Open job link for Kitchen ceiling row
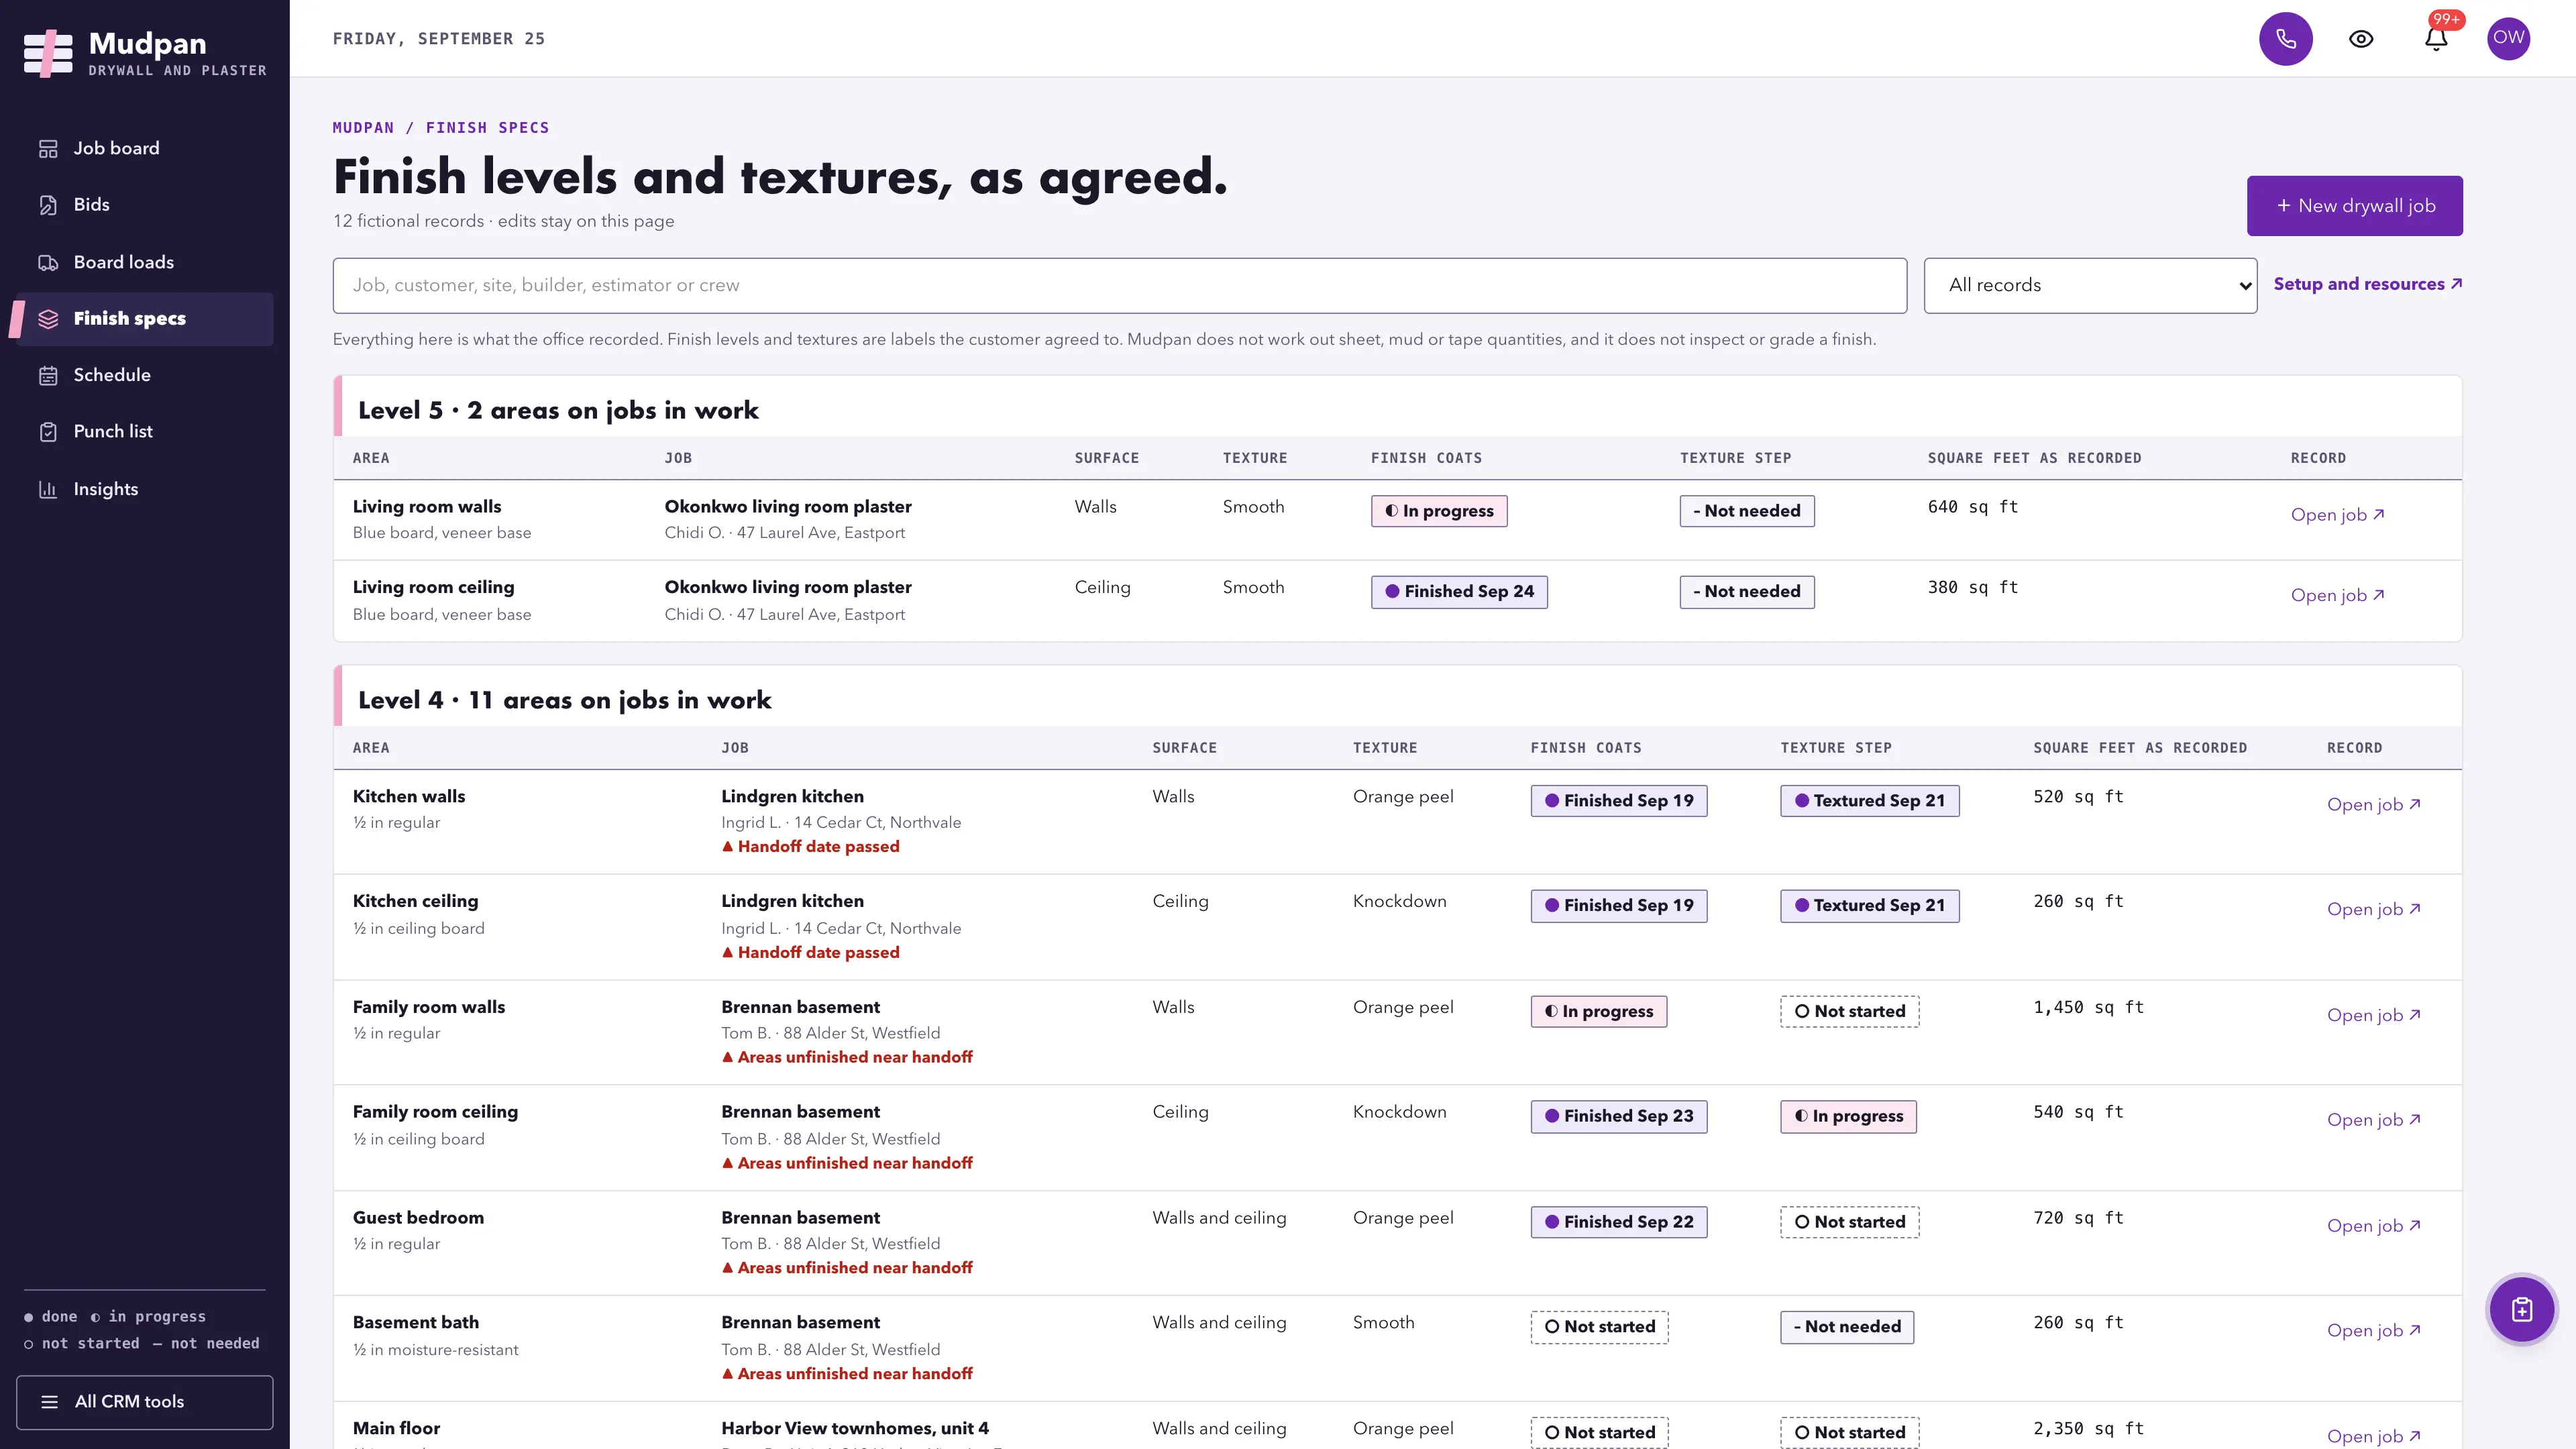Viewport: 2576px width, 1449px height. click(x=2373, y=909)
